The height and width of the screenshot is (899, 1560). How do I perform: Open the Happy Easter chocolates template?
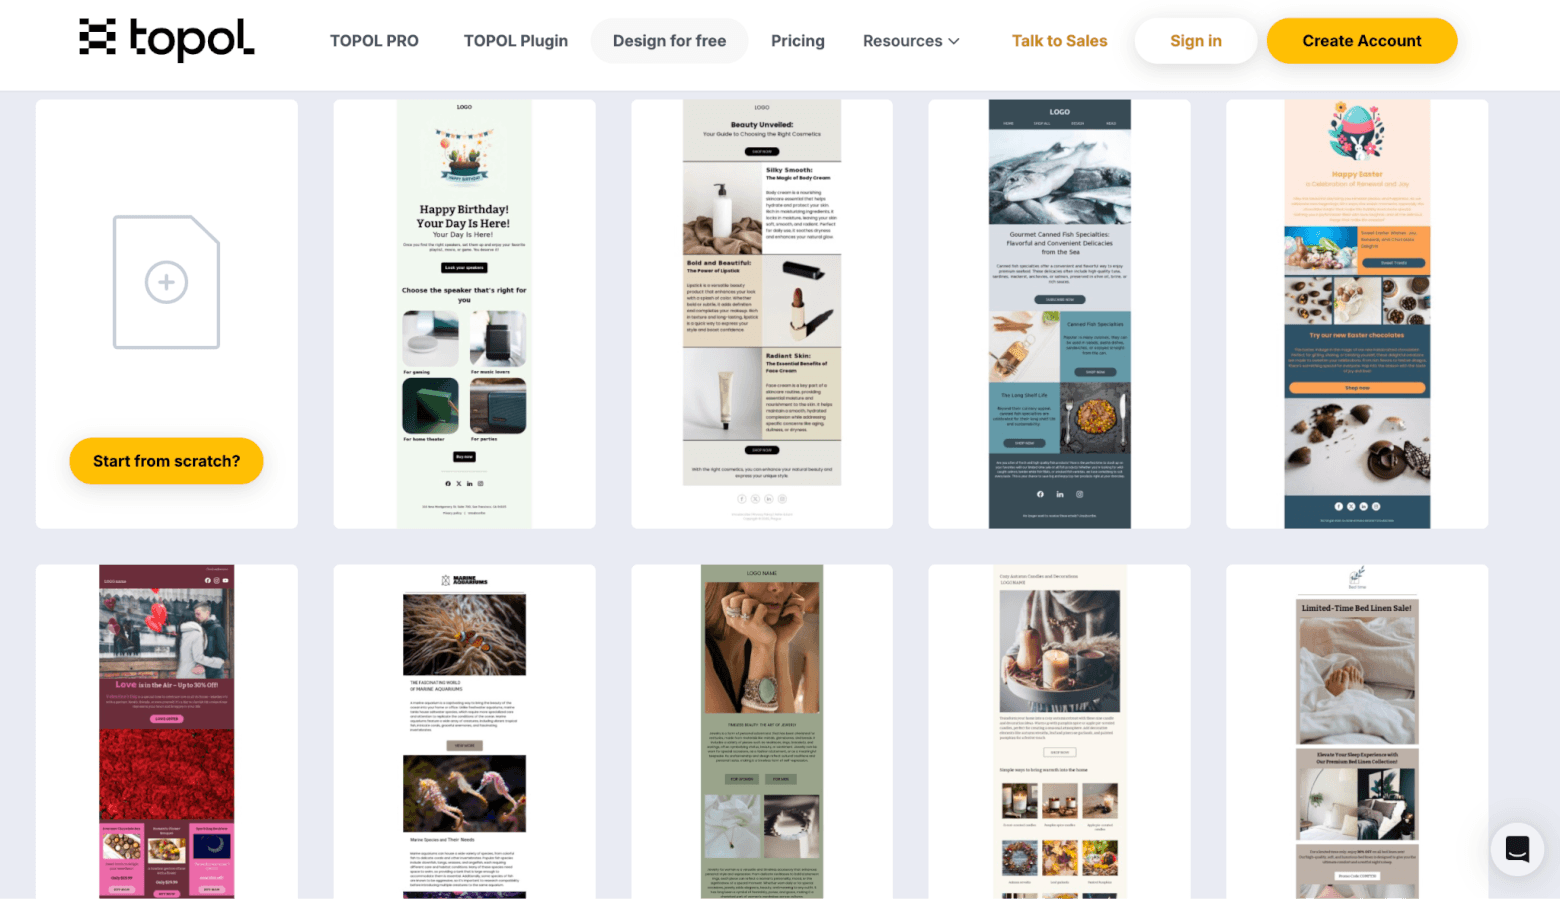pos(1357,314)
